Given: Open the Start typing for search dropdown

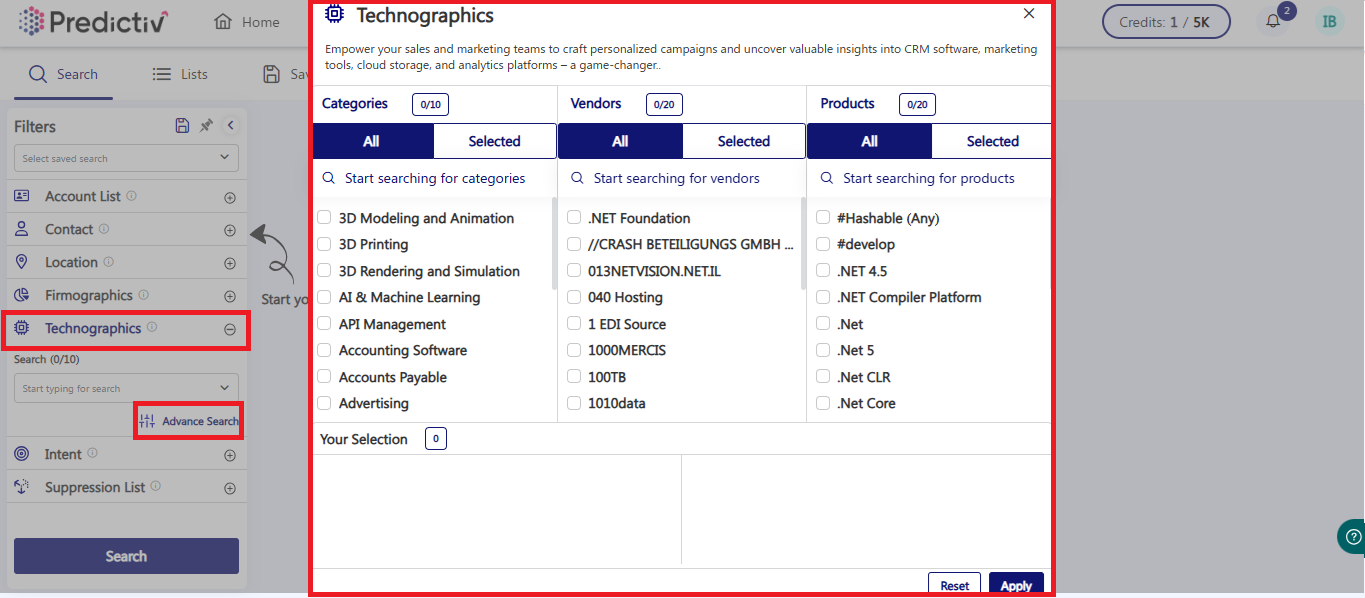Looking at the screenshot, I should tap(126, 388).
